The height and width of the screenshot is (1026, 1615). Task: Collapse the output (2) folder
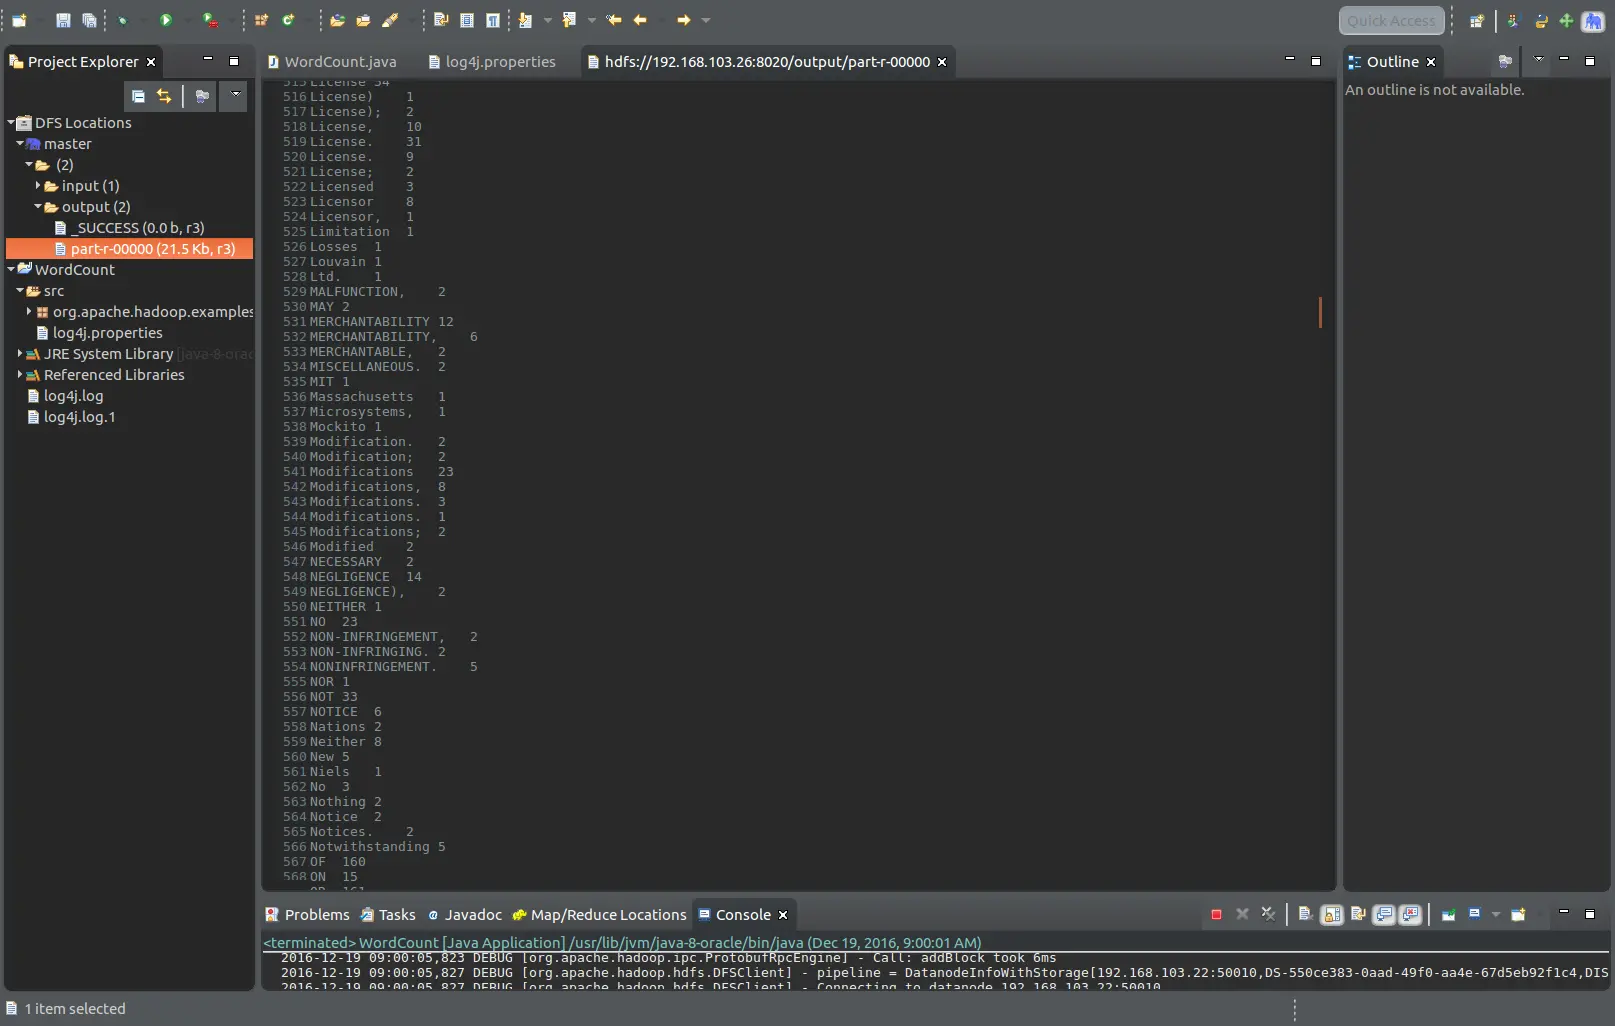tap(38, 206)
